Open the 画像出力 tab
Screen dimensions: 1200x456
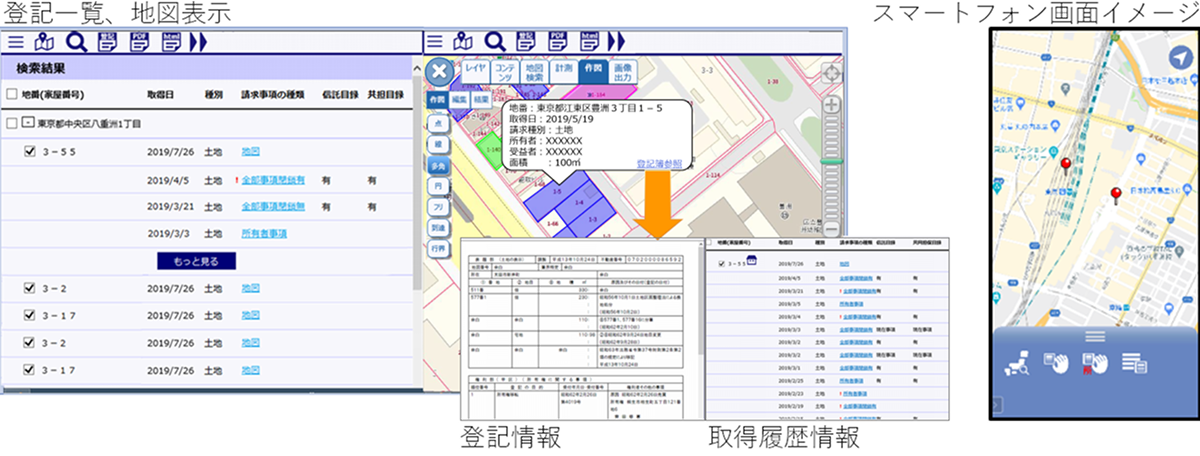point(623,71)
